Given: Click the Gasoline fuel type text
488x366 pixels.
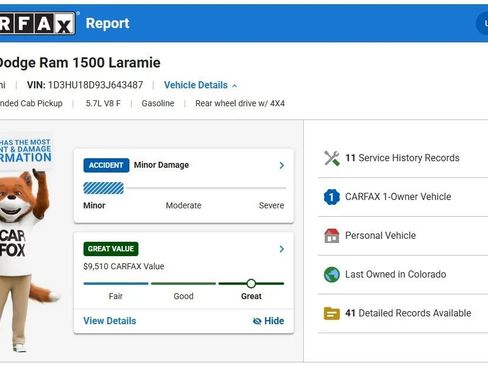Looking at the screenshot, I should (158, 104).
